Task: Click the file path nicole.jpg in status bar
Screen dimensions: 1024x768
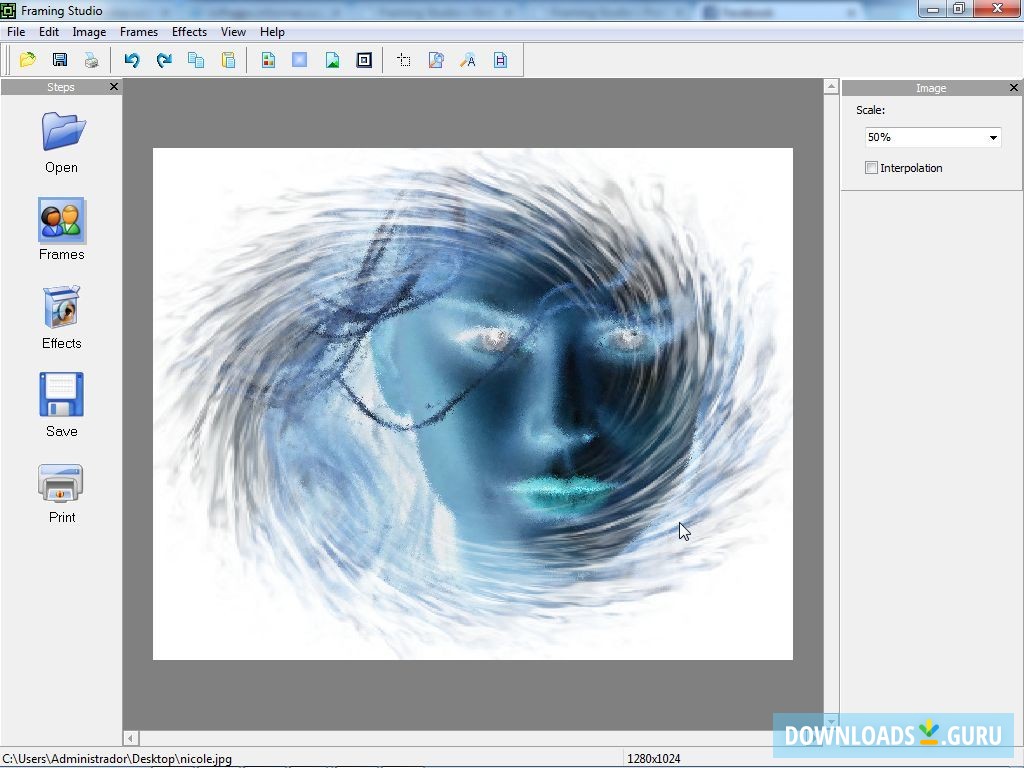Action: (x=117, y=759)
